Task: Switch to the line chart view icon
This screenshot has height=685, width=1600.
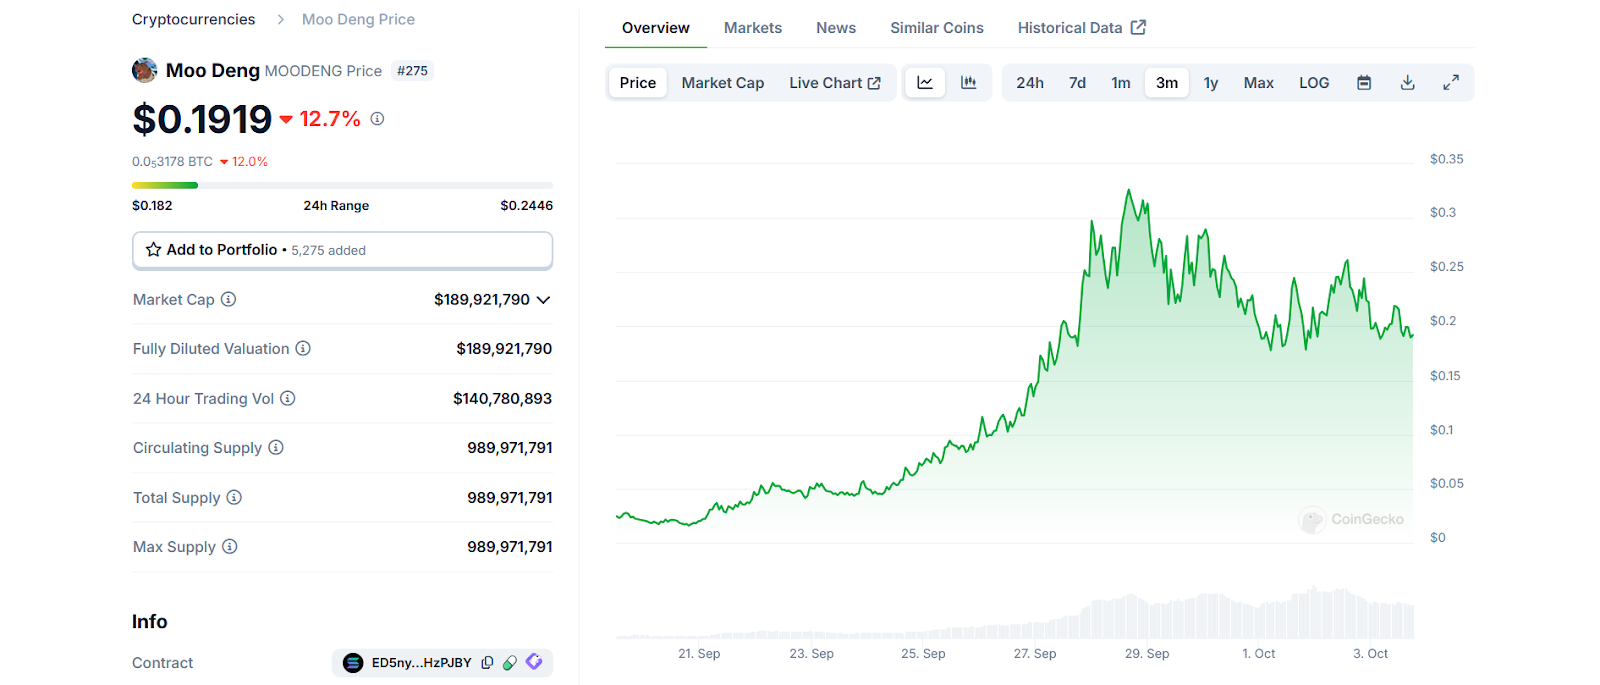Action: click(925, 83)
